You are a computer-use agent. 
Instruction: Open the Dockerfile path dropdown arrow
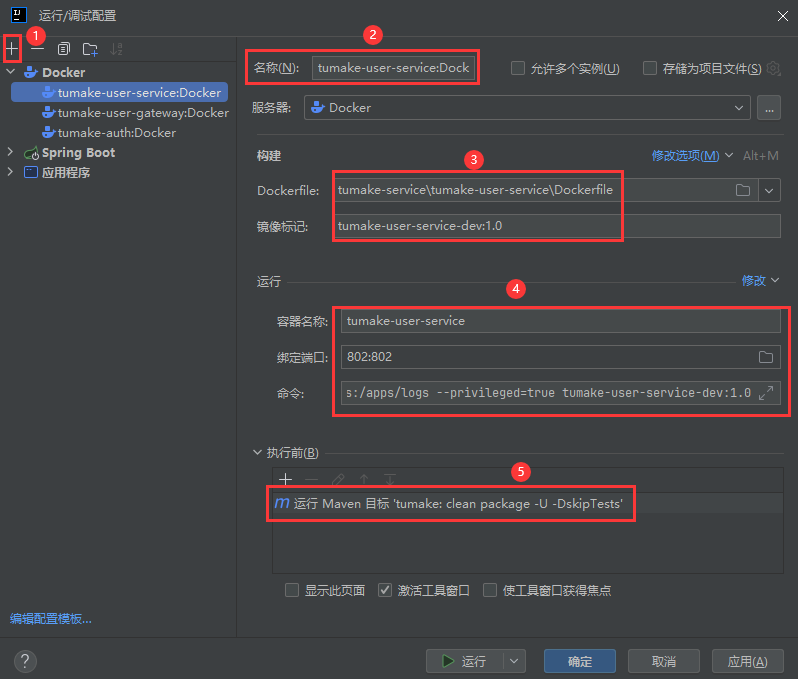tap(769, 190)
